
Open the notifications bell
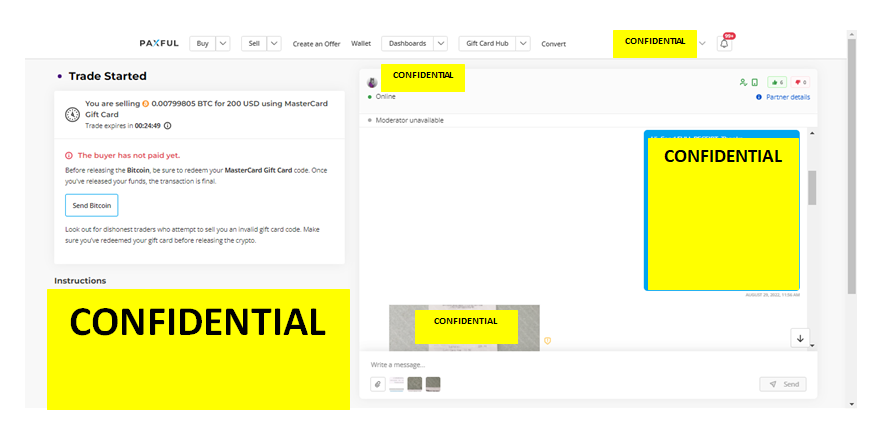tap(724, 44)
